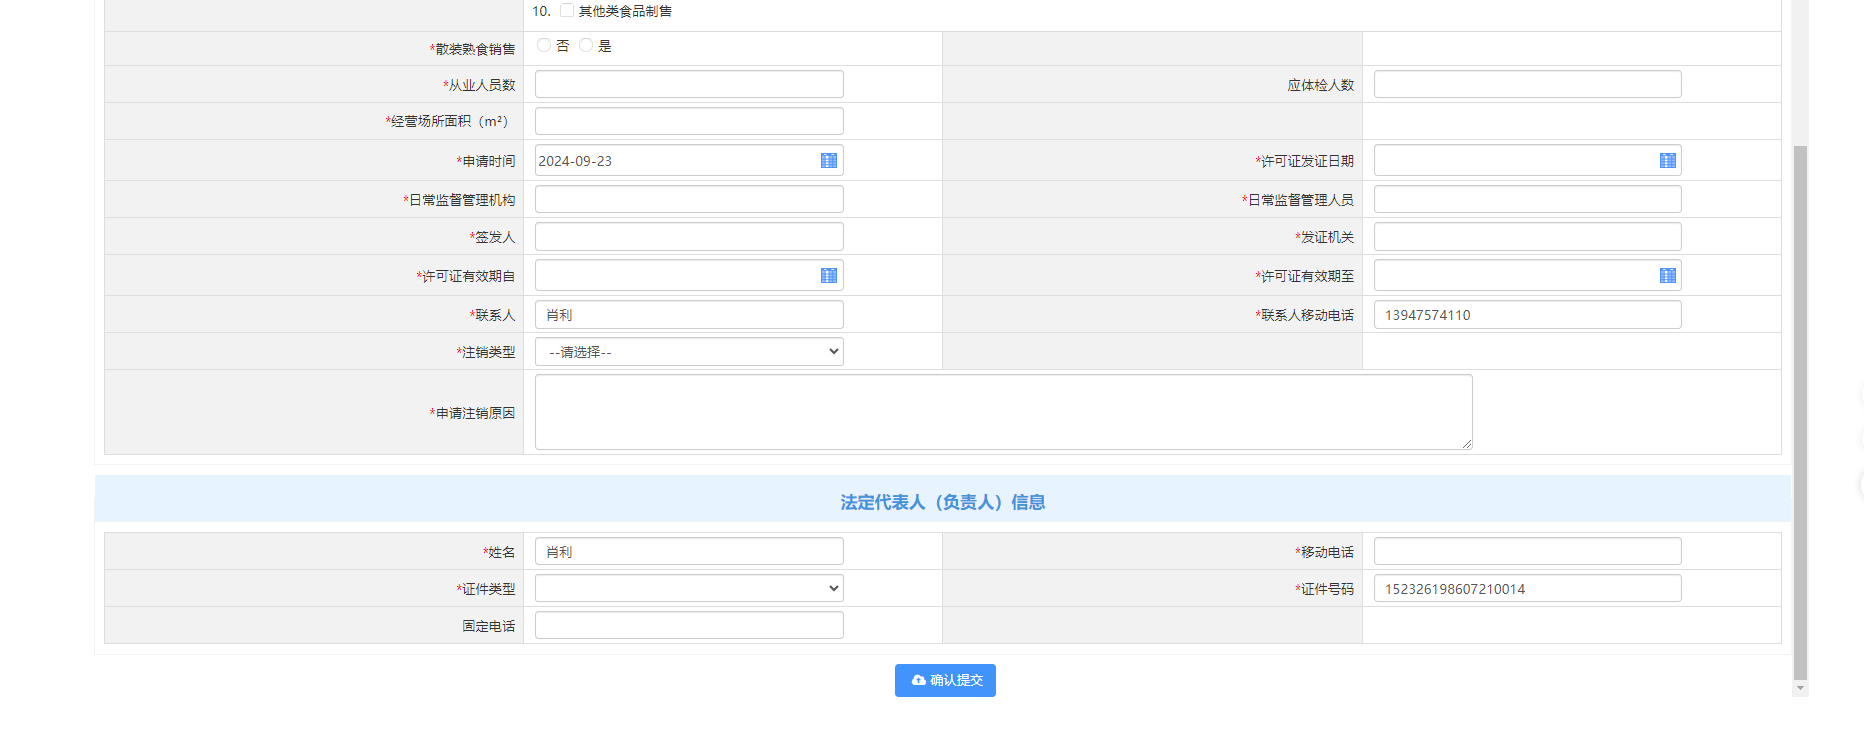The width and height of the screenshot is (1864, 743).
Task: Select 否 for 散装熟食销售
Action: 544,45
